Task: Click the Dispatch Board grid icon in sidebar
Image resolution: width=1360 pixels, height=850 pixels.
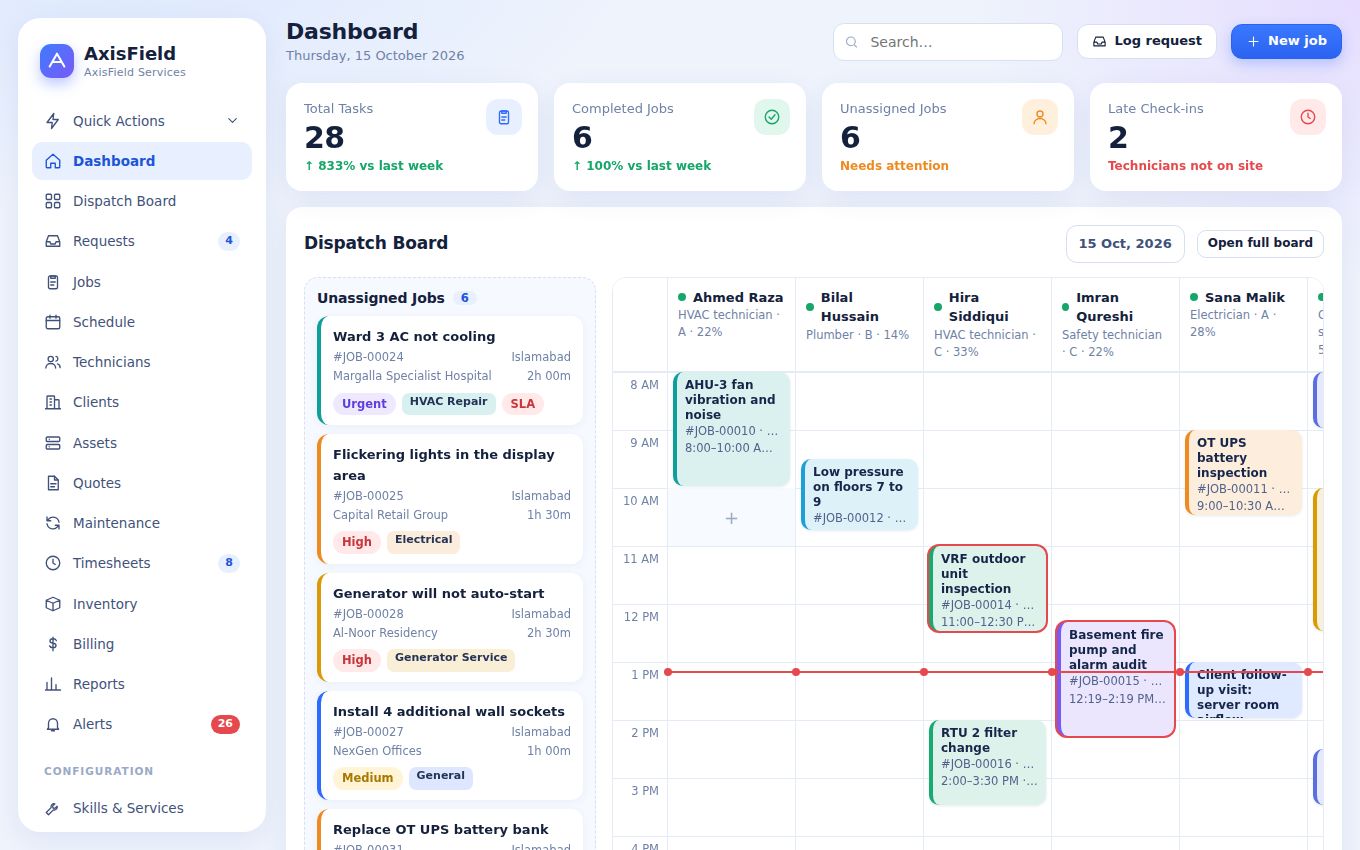Action: (x=53, y=201)
